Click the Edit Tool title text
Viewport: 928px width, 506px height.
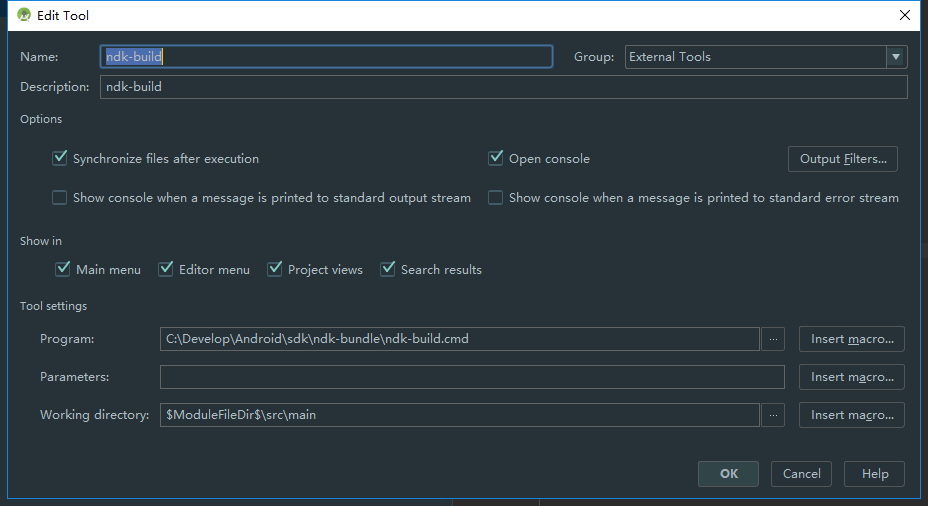pyautogui.click(x=63, y=15)
